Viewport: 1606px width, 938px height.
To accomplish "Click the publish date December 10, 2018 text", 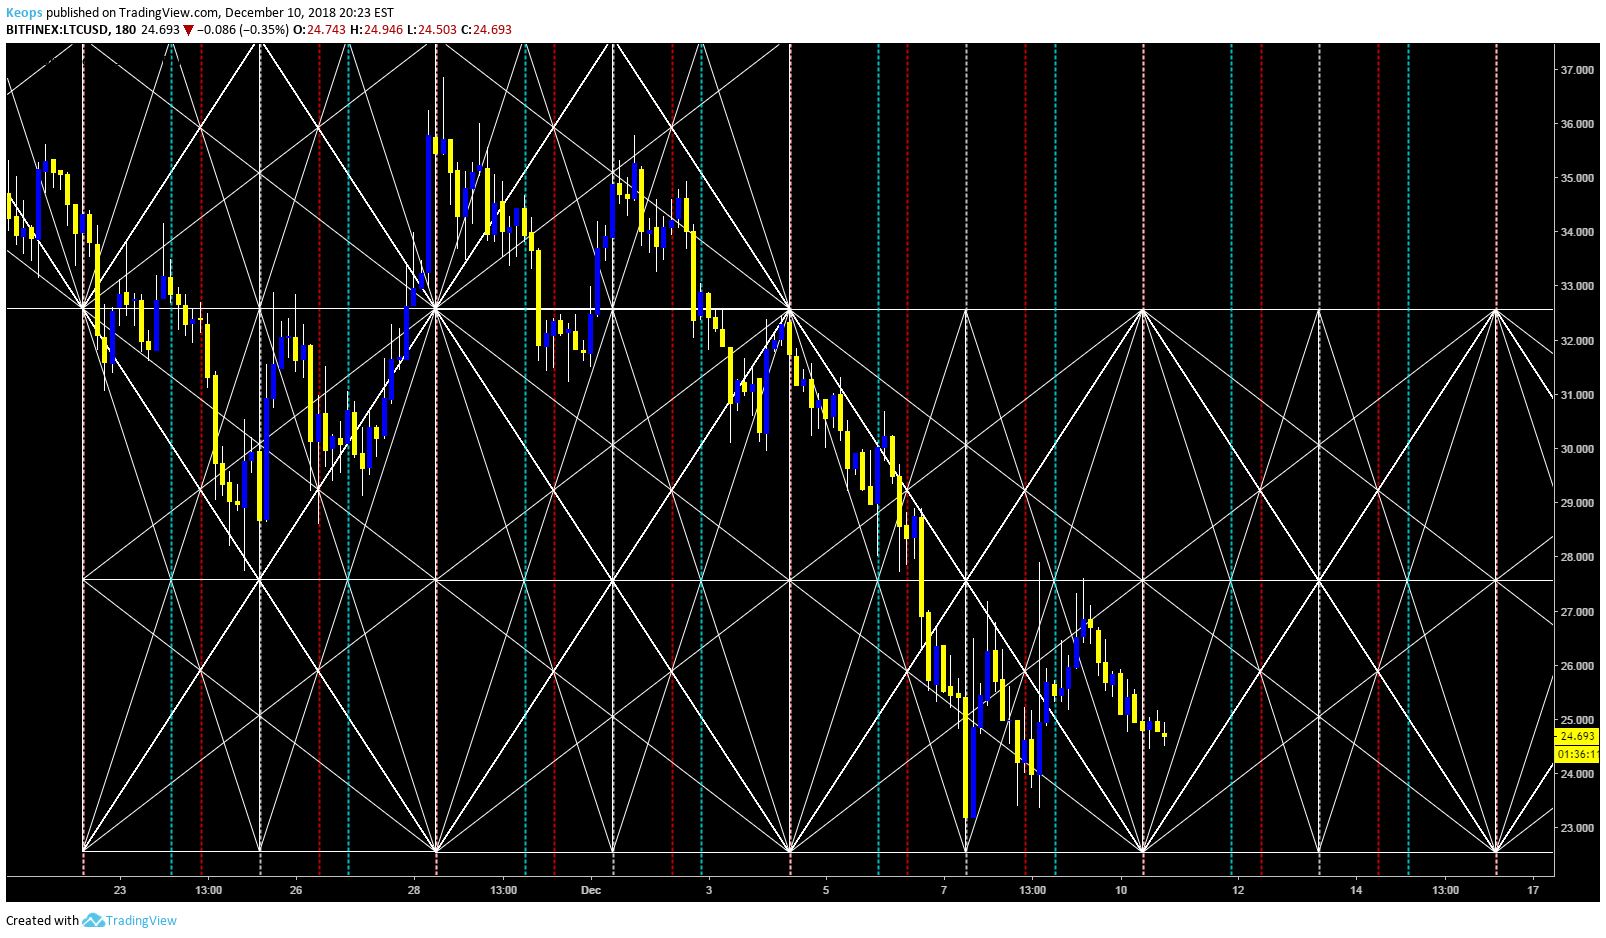I will click(279, 13).
